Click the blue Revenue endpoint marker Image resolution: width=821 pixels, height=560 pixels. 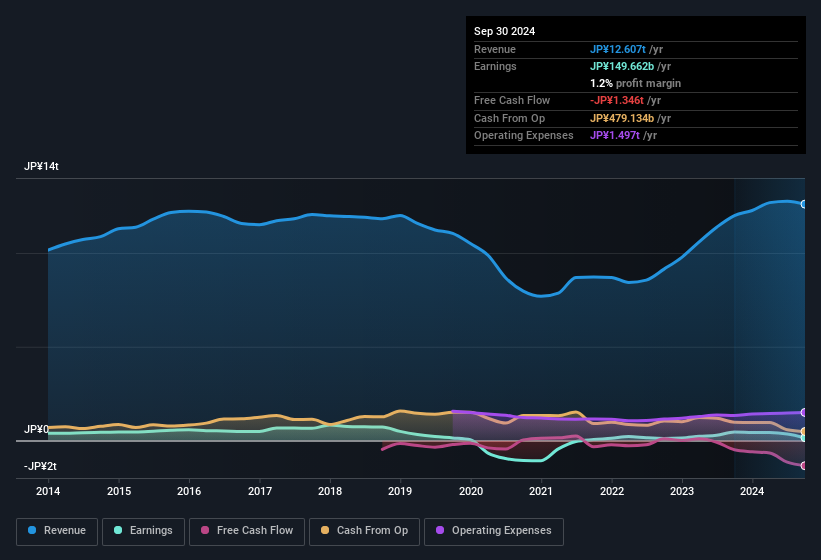tap(804, 204)
